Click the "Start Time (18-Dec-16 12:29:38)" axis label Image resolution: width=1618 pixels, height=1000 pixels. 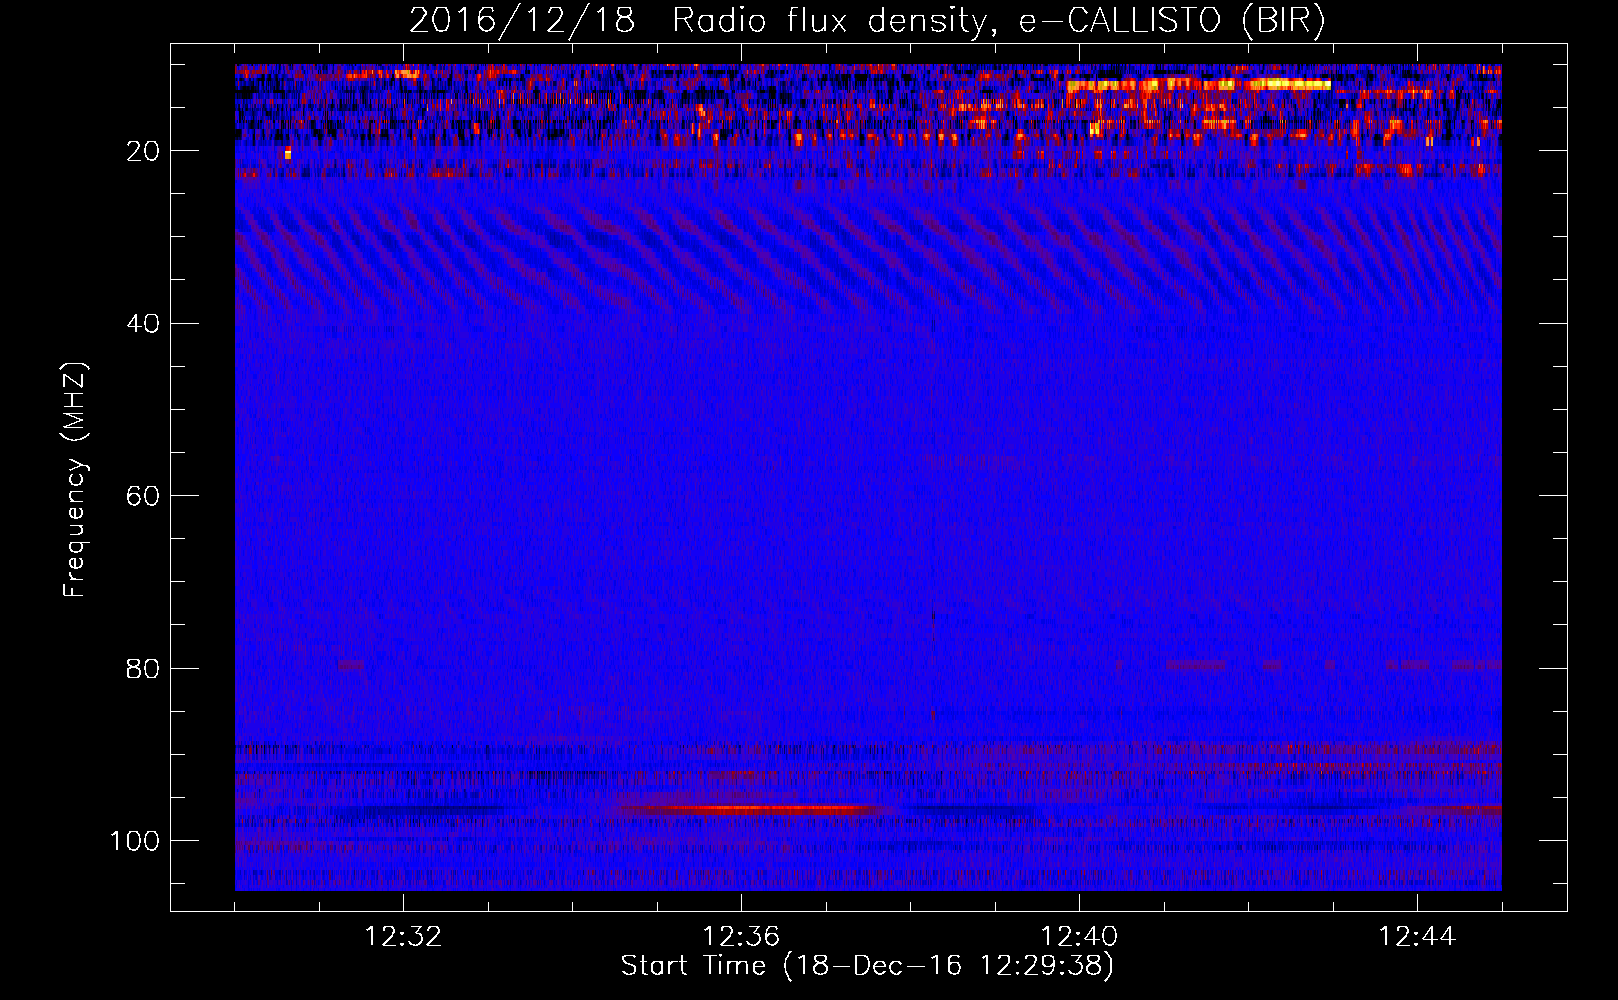[x=867, y=966]
